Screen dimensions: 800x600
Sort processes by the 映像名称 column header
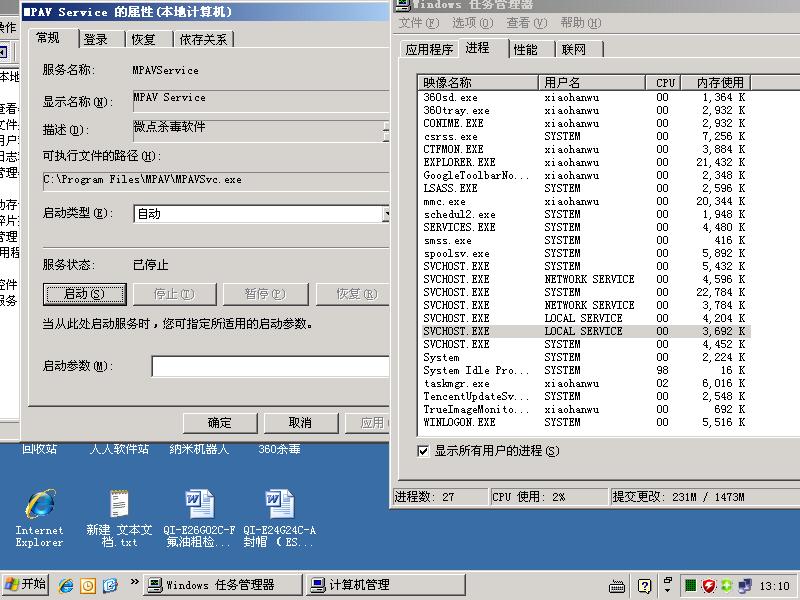click(479, 83)
